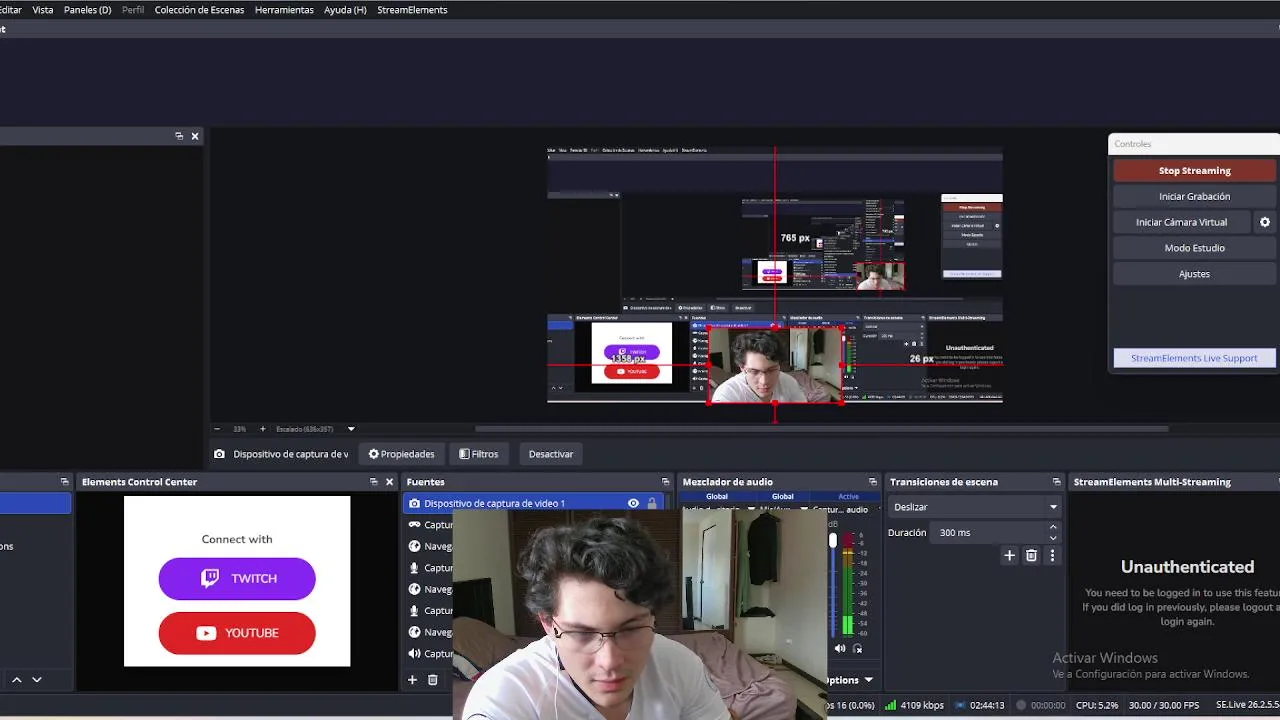This screenshot has width=1280, height=720.
Task: Toggle lock on Dispositivo de captura de video 1
Action: click(652, 503)
